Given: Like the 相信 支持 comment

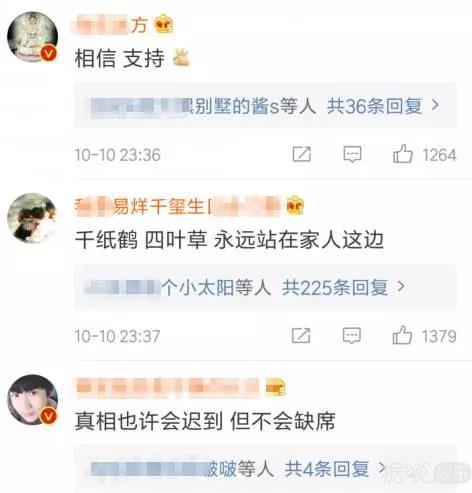Looking at the screenshot, I should (x=403, y=154).
